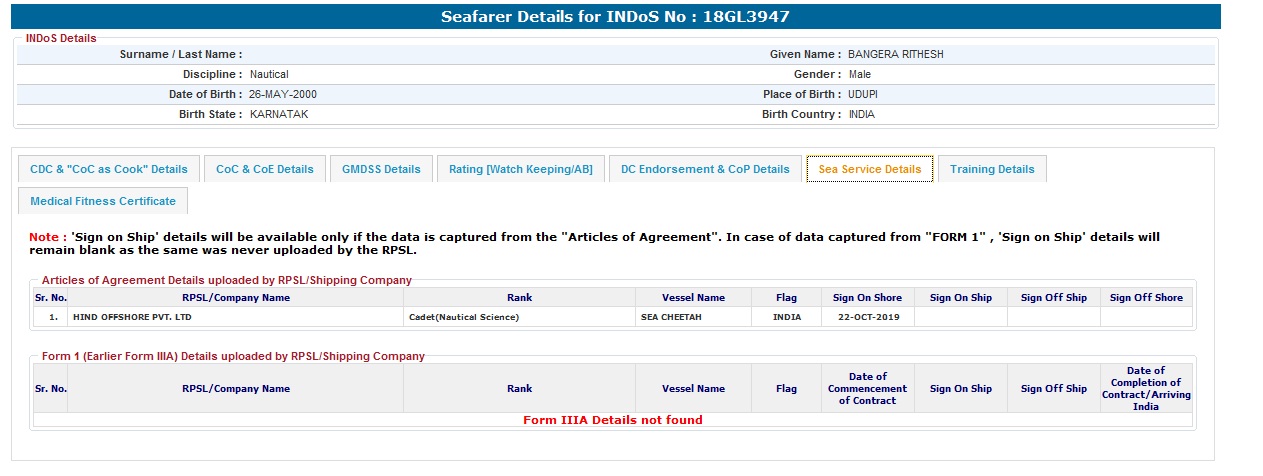The height and width of the screenshot is (476, 1263).
Task: Click the Sign On Shore column header
Action: (x=867, y=297)
